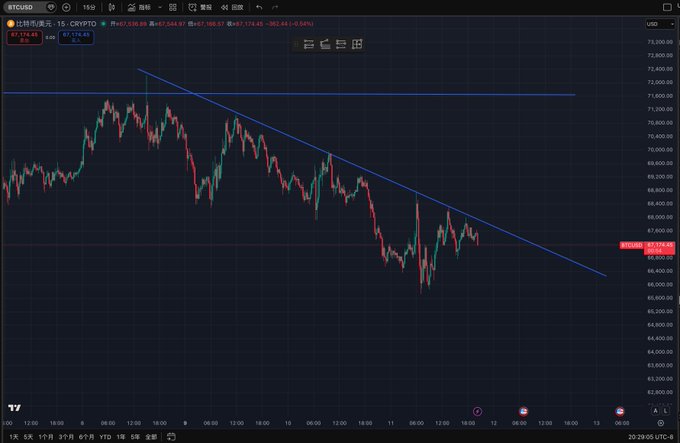The height and width of the screenshot is (443, 680).
Task: Select the 1个月 time range
Action: (46, 437)
